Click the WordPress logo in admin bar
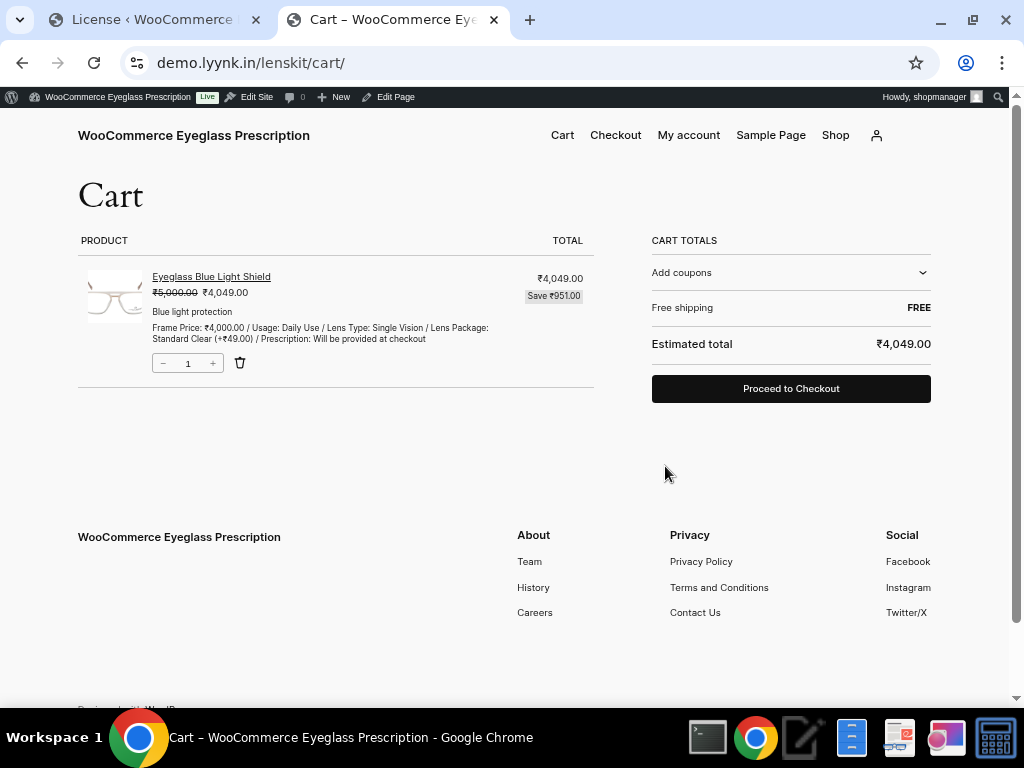The image size is (1024, 768). 12,97
